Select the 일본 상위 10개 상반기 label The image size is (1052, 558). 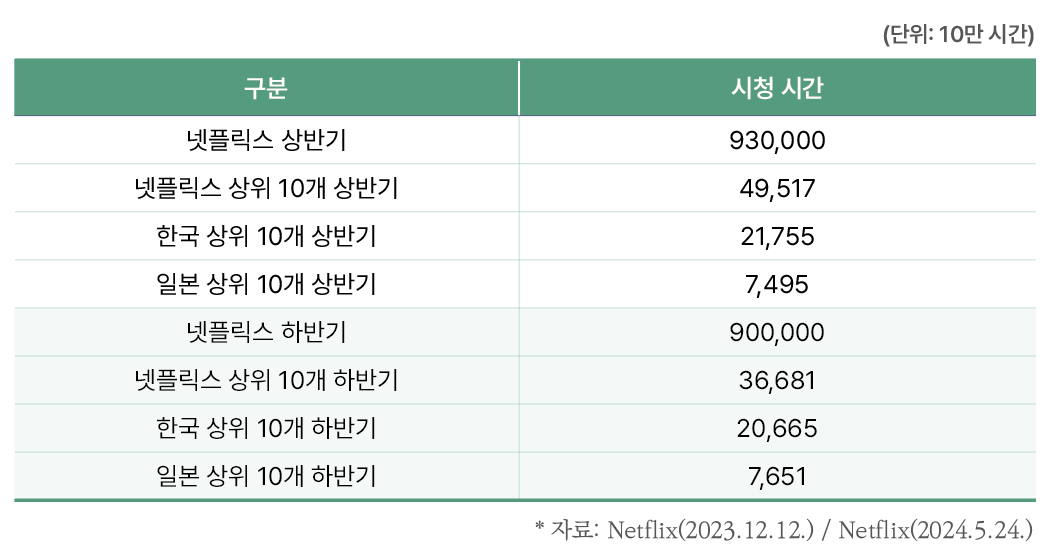coord(266,284)
